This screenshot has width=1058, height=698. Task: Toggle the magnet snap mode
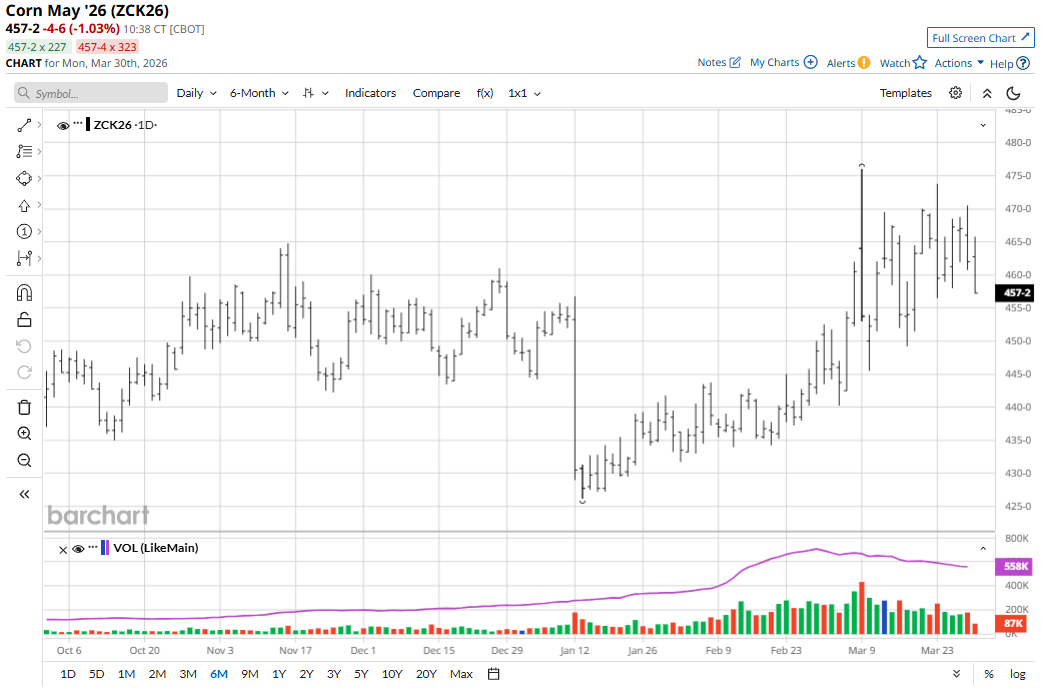click(24, 293)
